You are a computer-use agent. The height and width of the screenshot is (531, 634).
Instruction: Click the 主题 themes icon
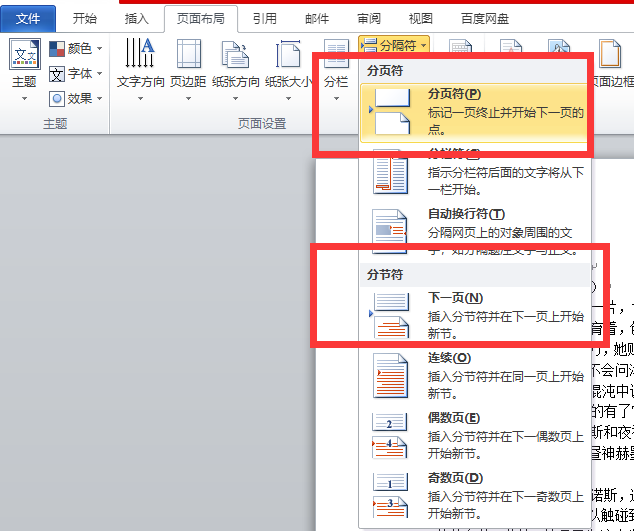point(25,54)
